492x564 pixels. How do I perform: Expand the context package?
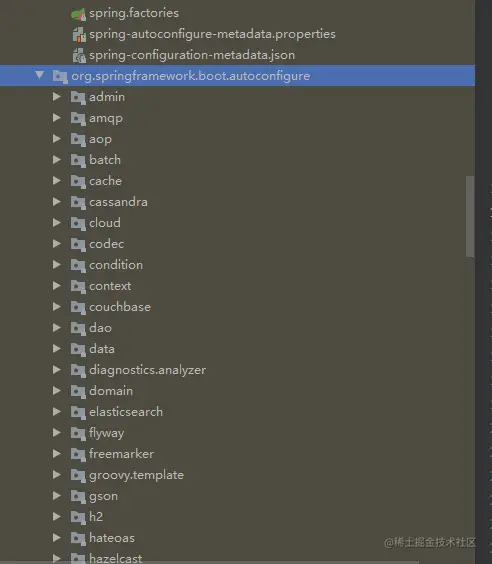pyautogui.click(x=57, y=285)
